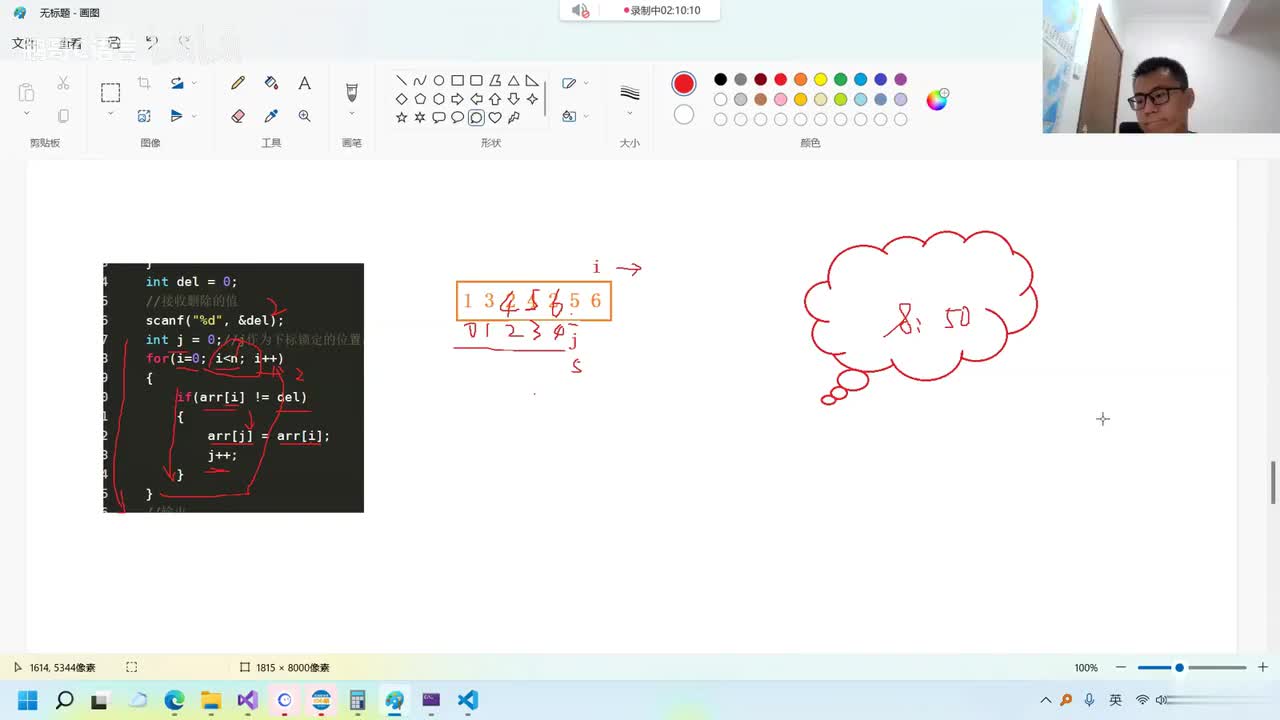Select primary color 1 red circle
This screenshot has height=720, width=1280.
684,84
